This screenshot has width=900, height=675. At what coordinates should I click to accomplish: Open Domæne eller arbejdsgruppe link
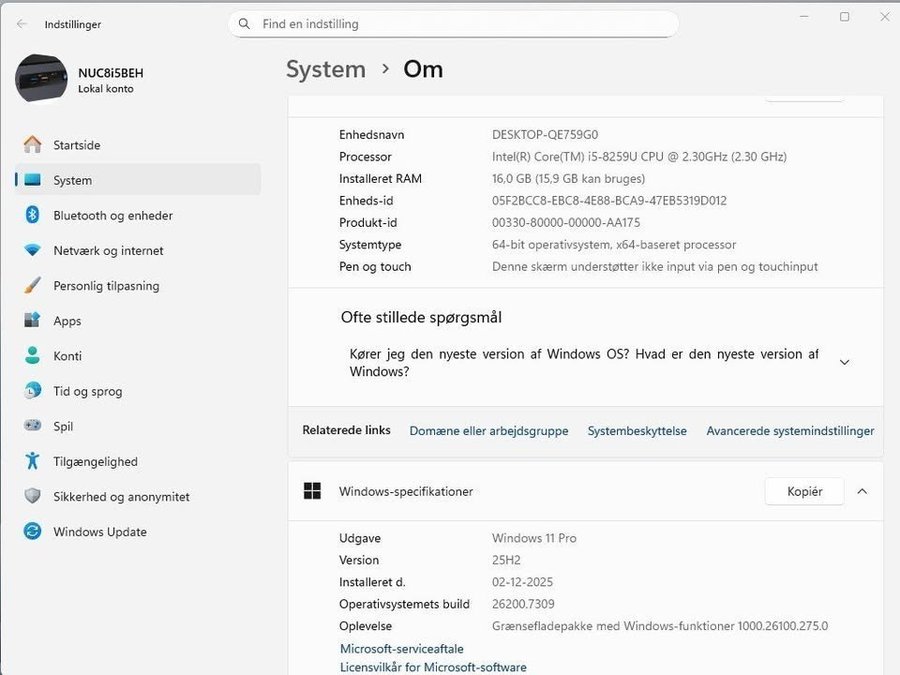(488, 431)
